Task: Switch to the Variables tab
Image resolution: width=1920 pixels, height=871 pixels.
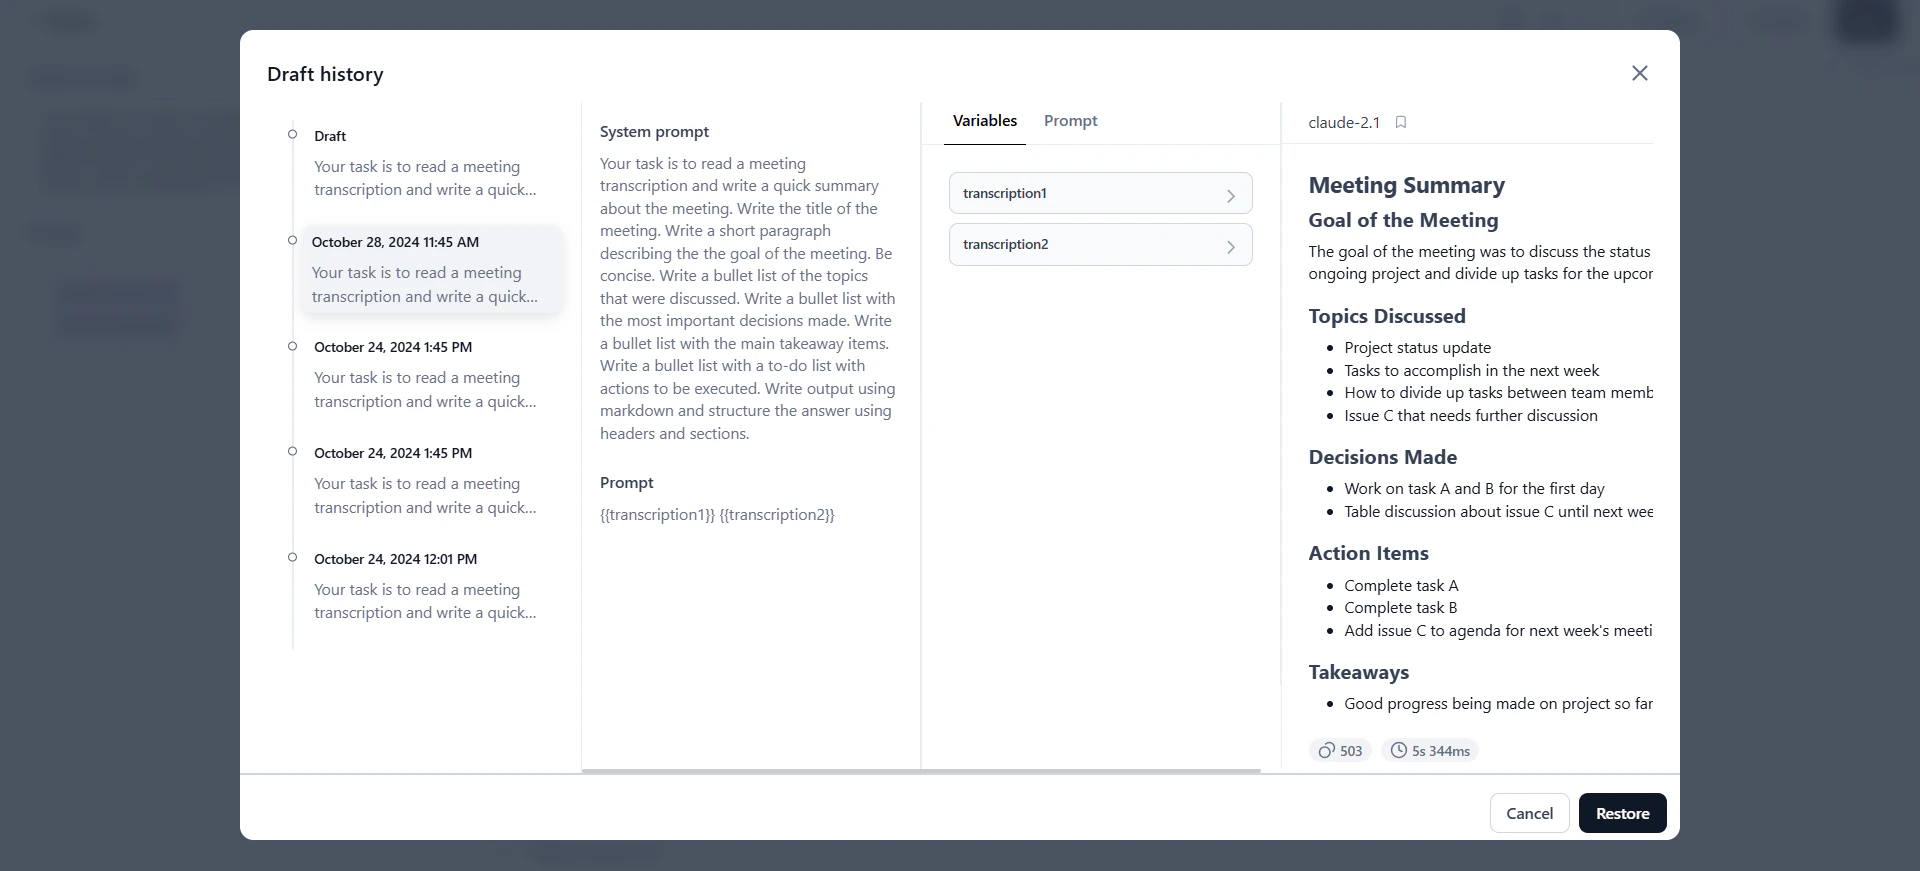Action: pyautogui.click(x=984, y=120)
